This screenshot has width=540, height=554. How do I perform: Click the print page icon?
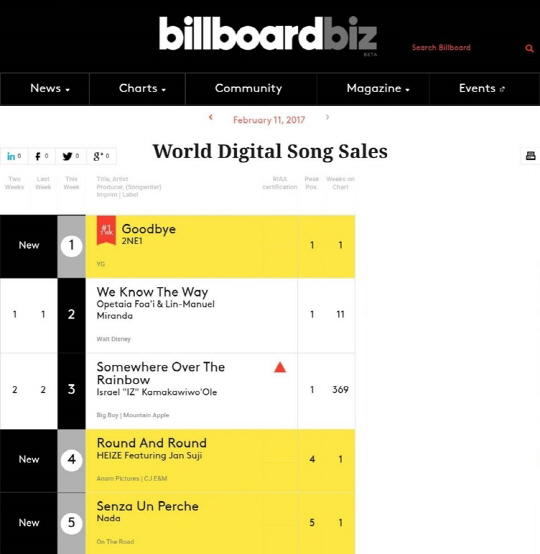click(x=530, y=155)
